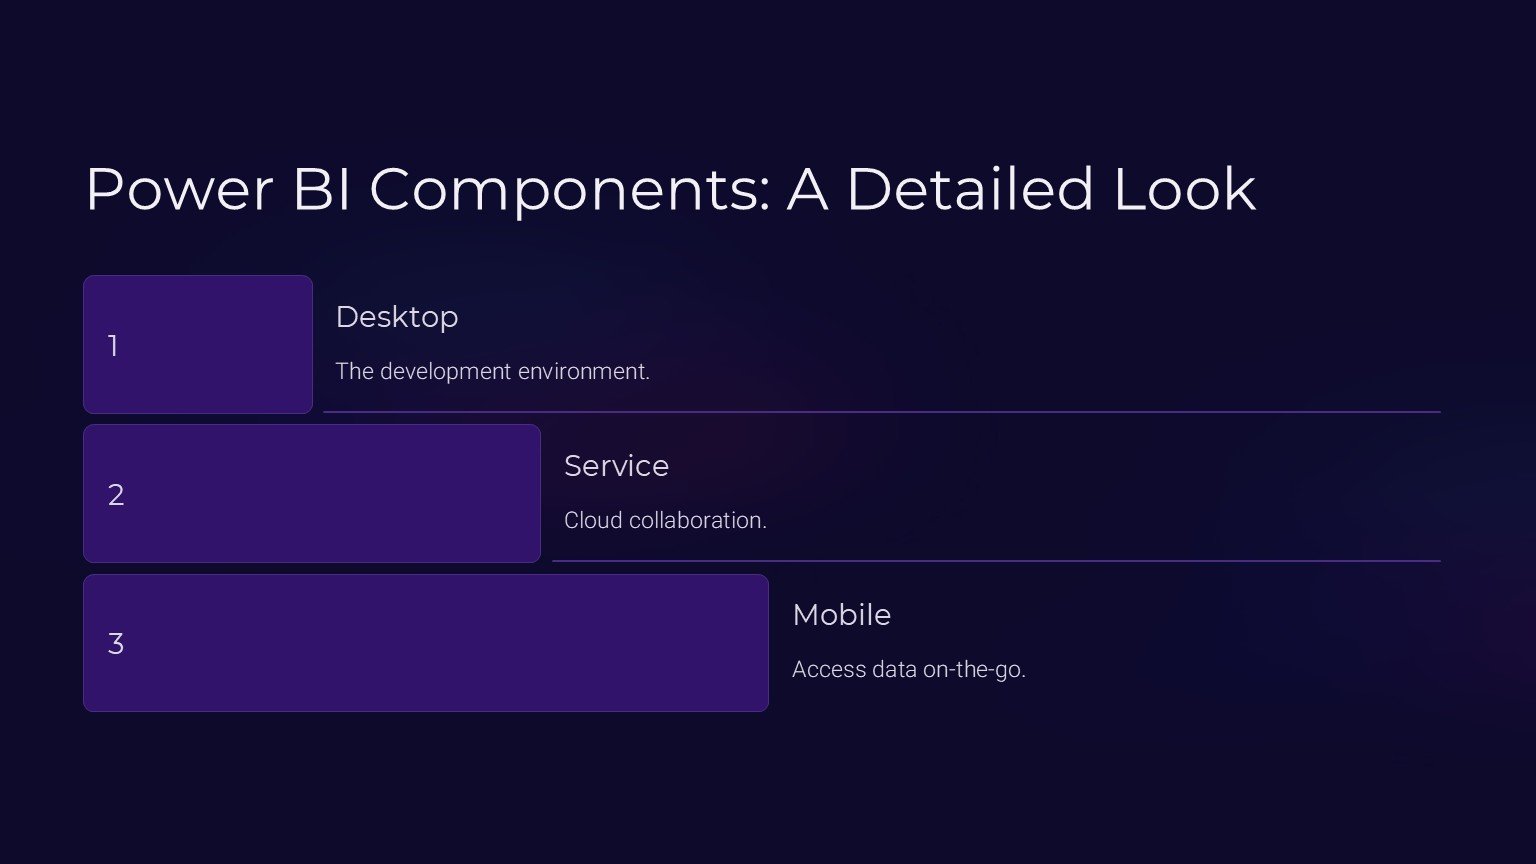Viewport: 1536px width, 864px height.
Task: Click the word "BI" in the title
Action: point(321,189)
